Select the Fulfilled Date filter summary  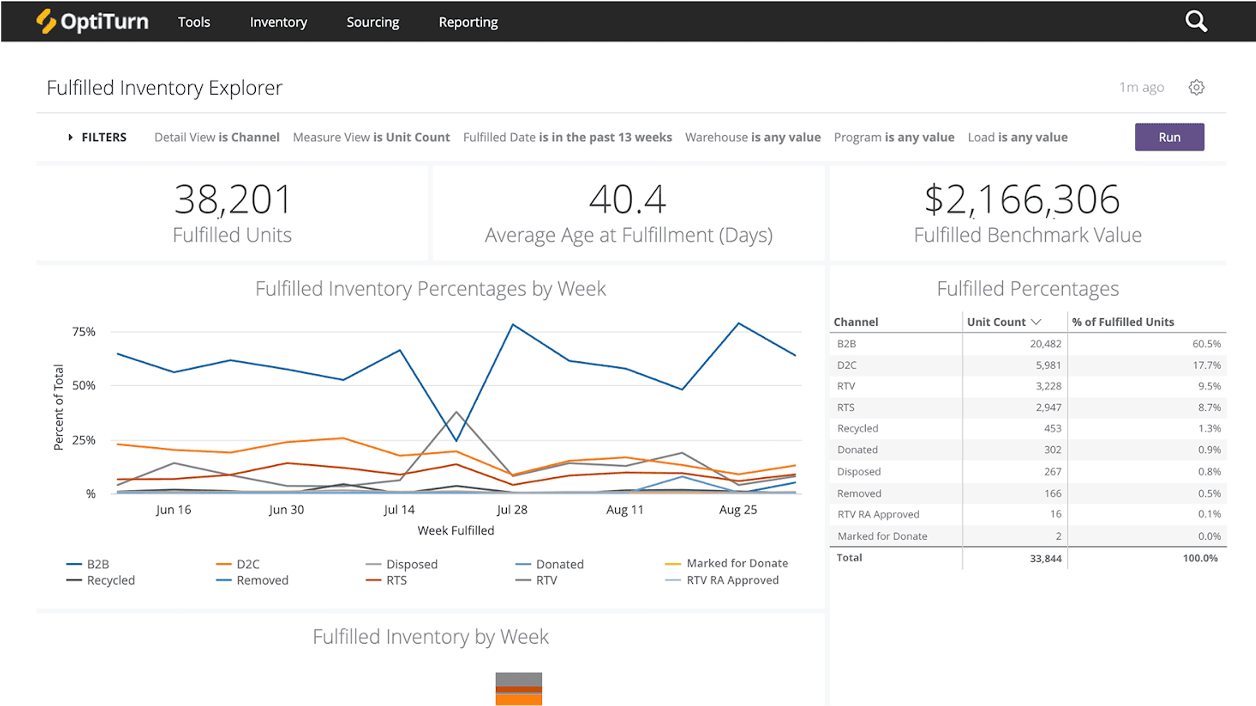(567, 137)
